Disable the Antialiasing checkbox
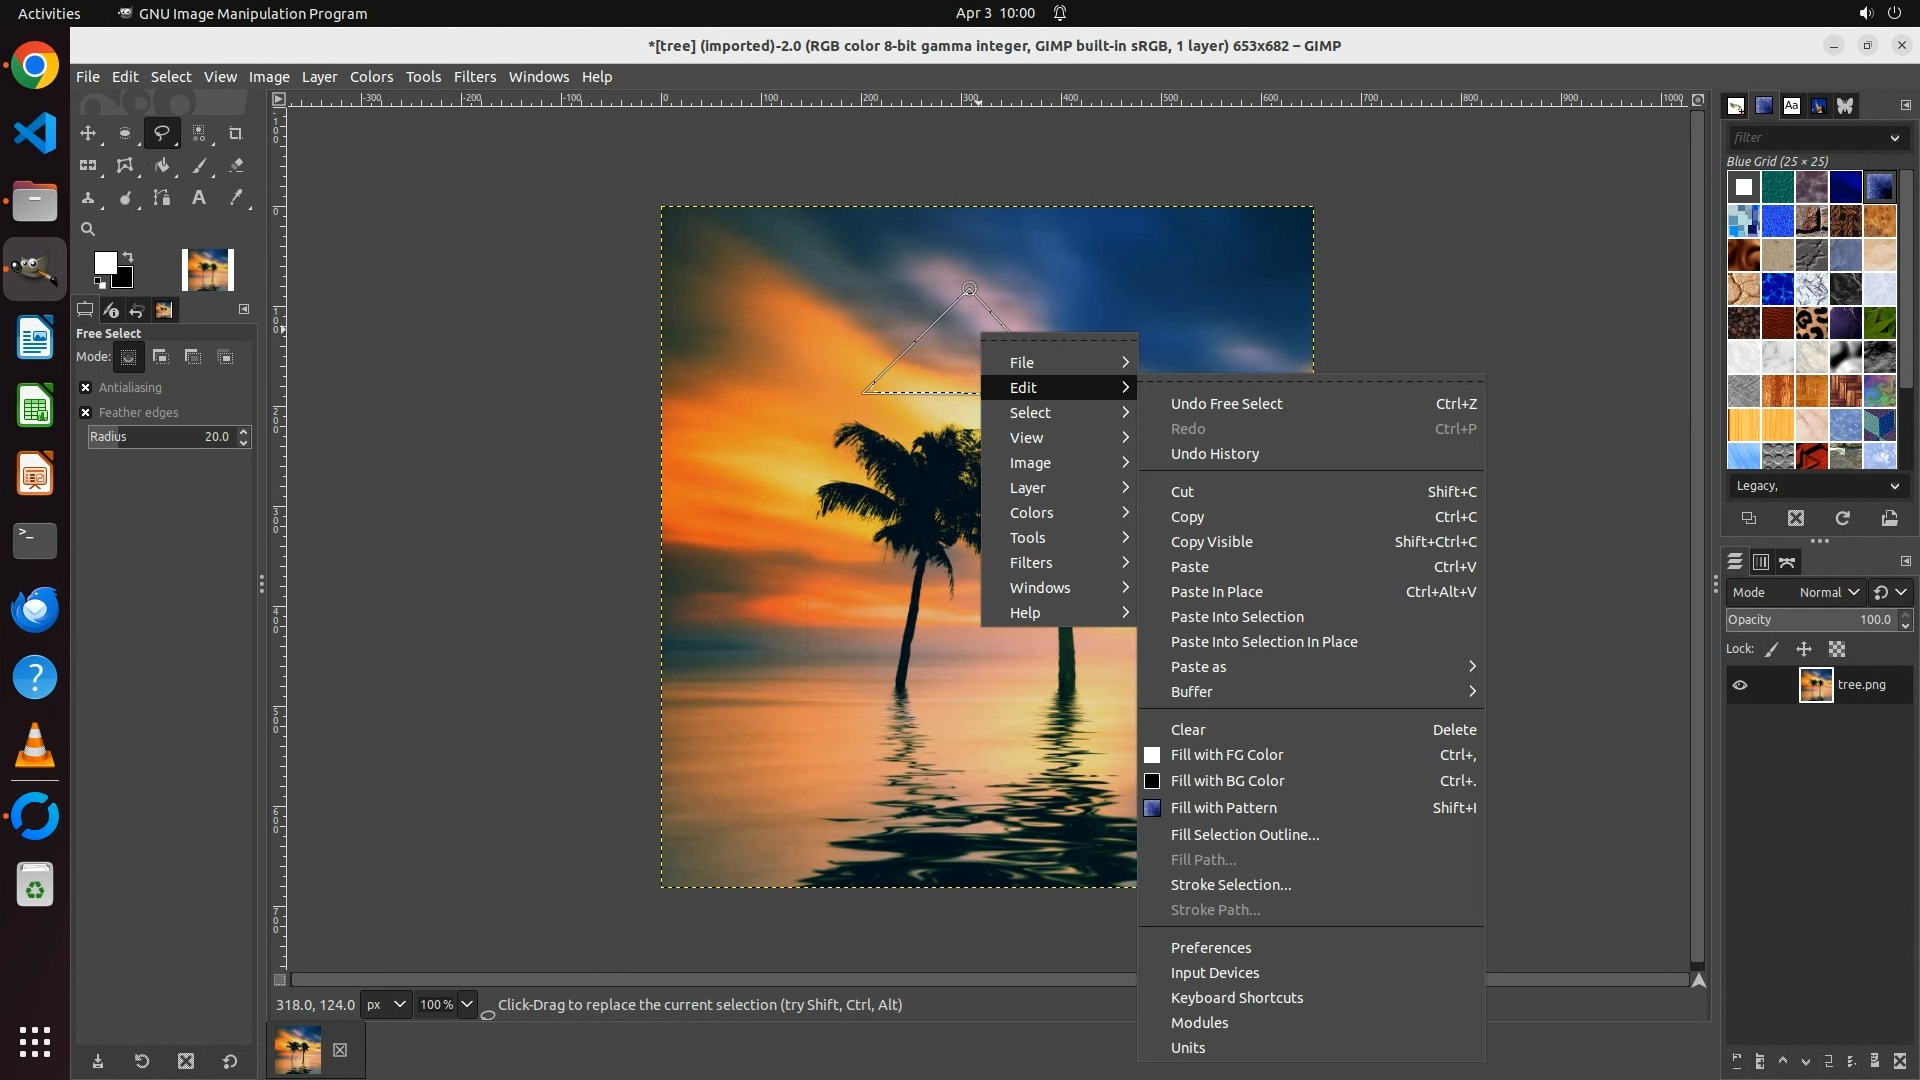 86,388
